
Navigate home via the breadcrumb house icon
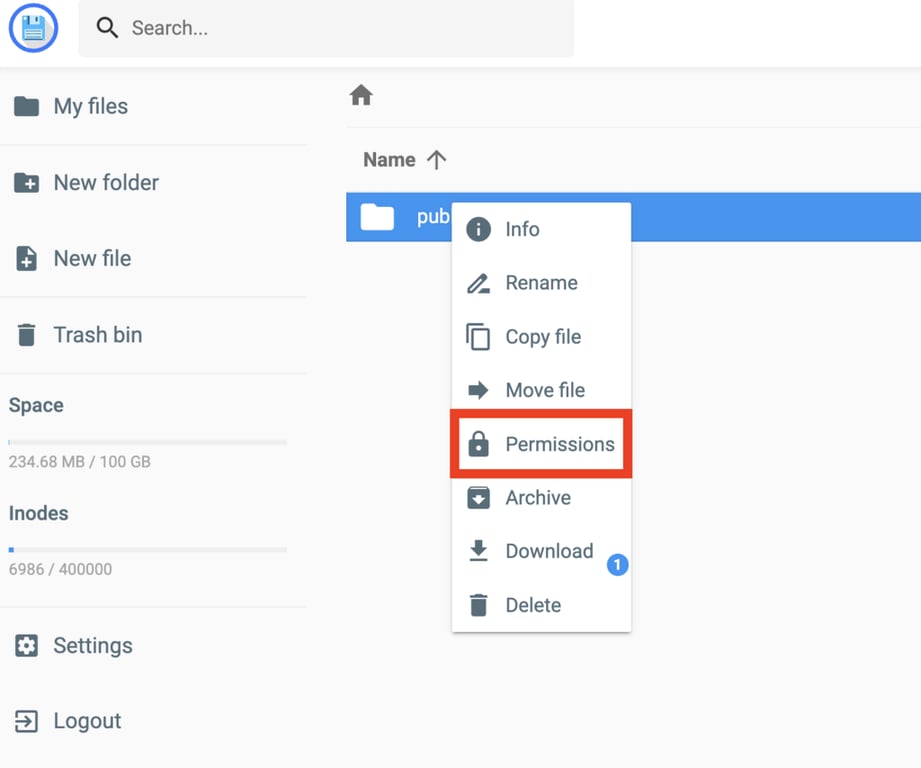[360, 93]
